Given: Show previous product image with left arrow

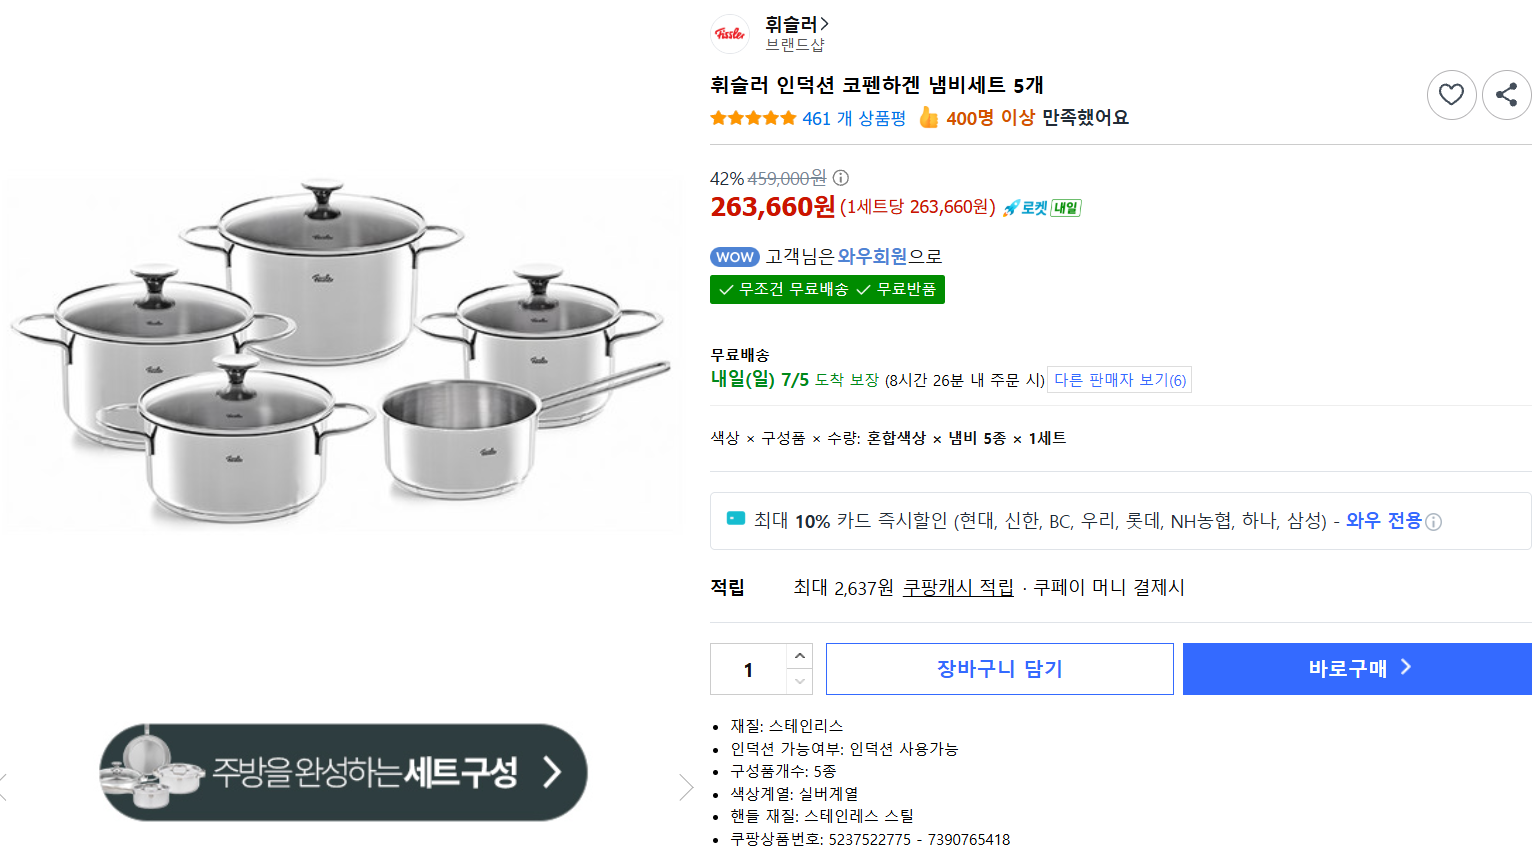Looking at the screenshot, I should point(4,787).
